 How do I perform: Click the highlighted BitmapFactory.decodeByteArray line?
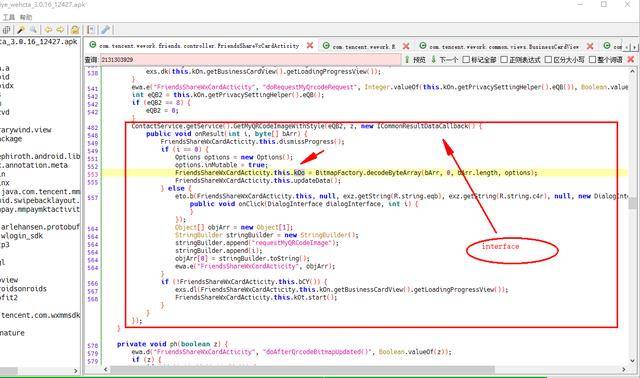pos(356,173)
